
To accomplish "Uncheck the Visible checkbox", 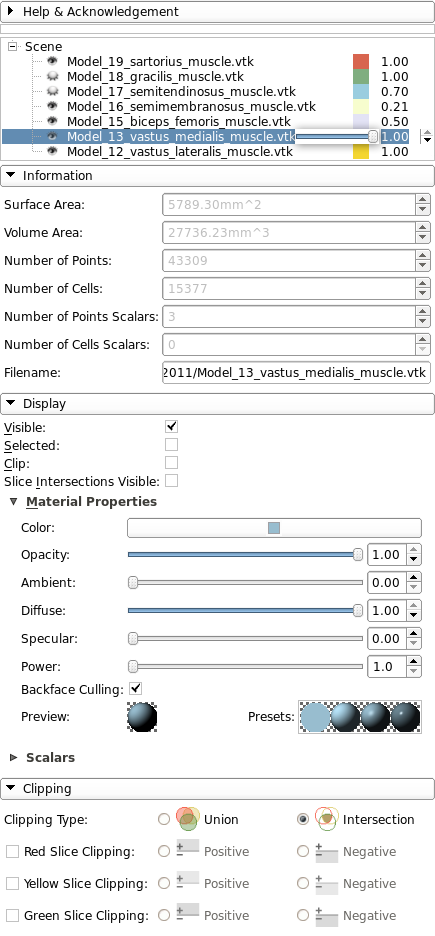I will (172, 427).
